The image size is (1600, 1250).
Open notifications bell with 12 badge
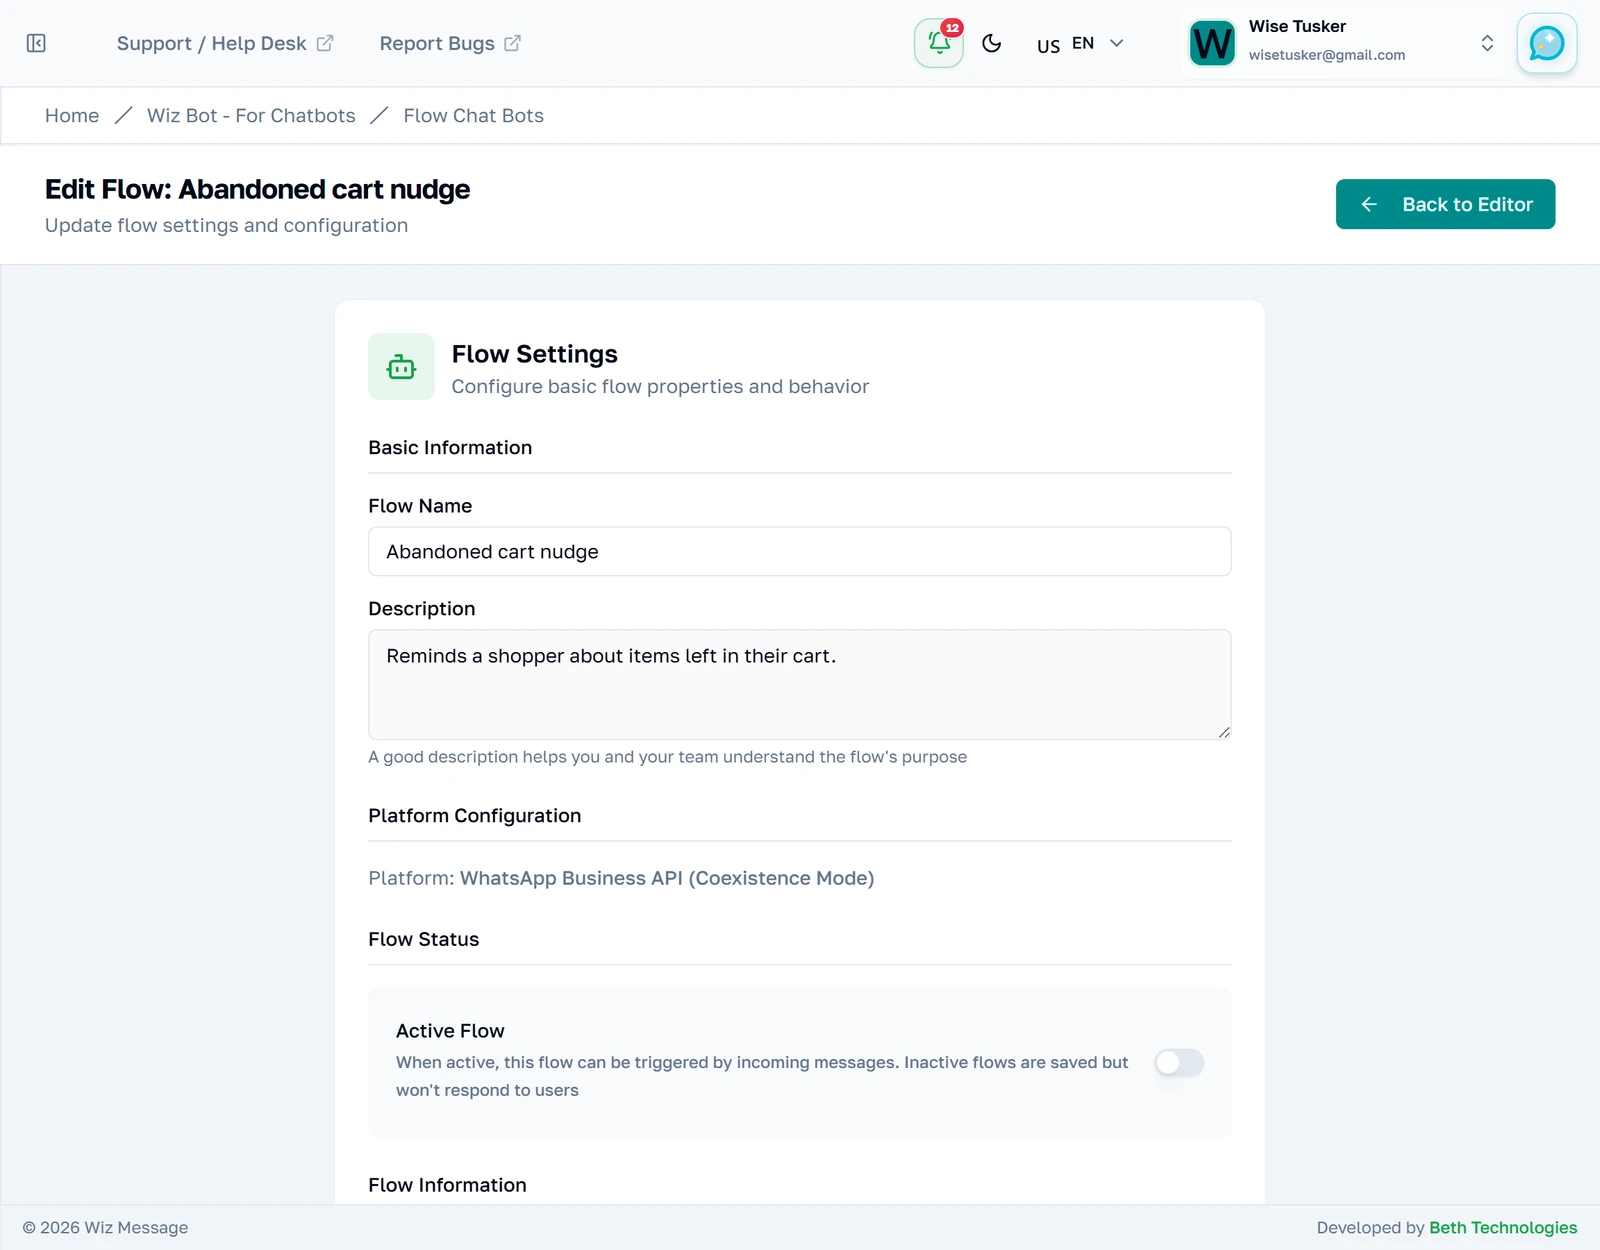[939, 43]
